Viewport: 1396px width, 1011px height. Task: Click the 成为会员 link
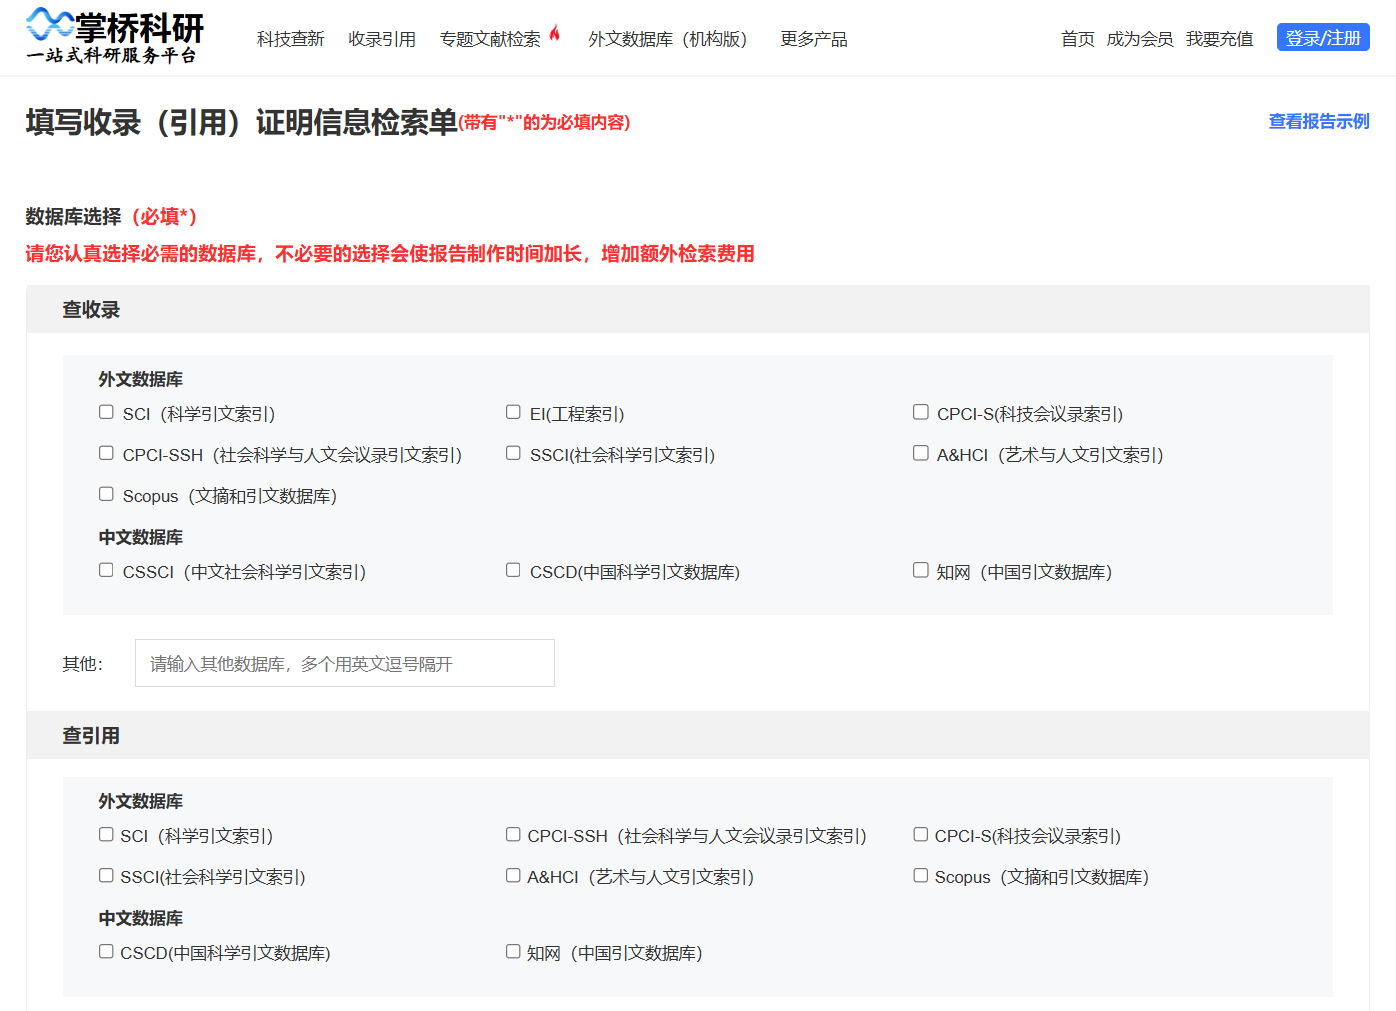point(1140,39)
